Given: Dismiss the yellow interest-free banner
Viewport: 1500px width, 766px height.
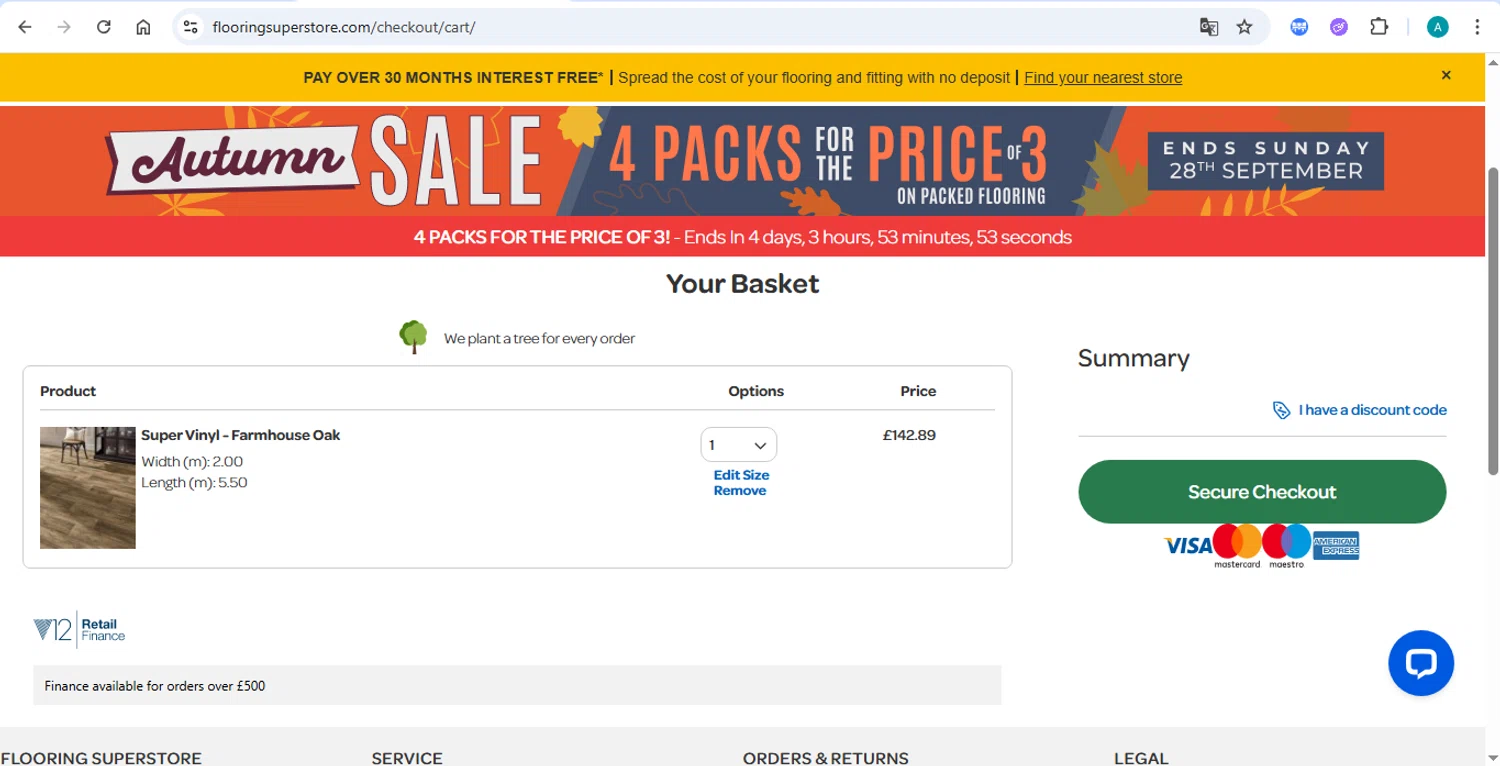Looking at the screenshot, I should pyautogui.click(x=1446, y=75).
